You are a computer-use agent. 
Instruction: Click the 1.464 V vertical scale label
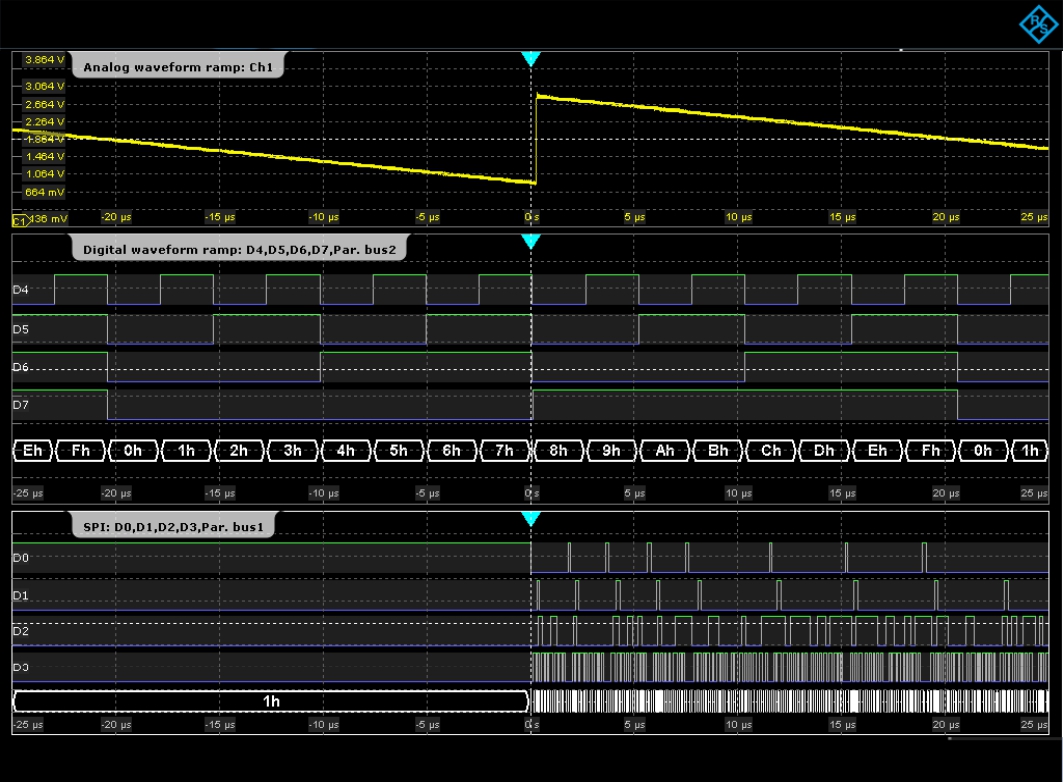(44, 157)
